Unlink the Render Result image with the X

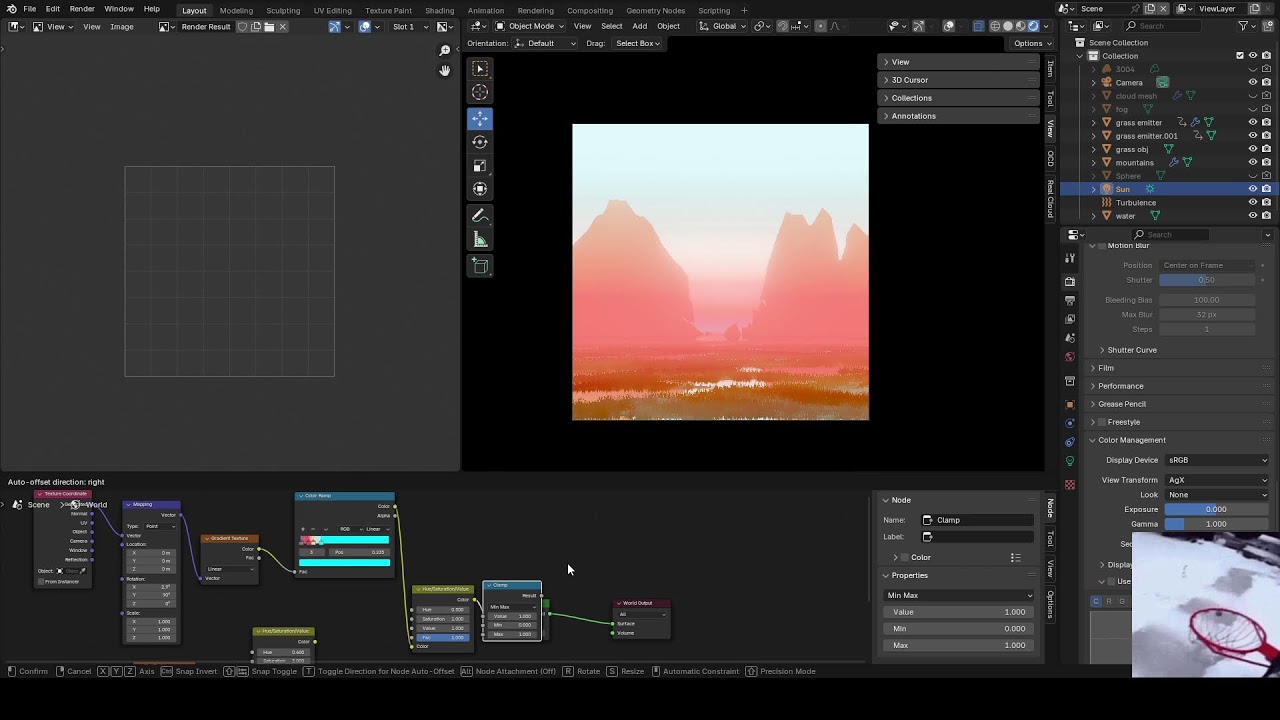[x=283, y=27]
